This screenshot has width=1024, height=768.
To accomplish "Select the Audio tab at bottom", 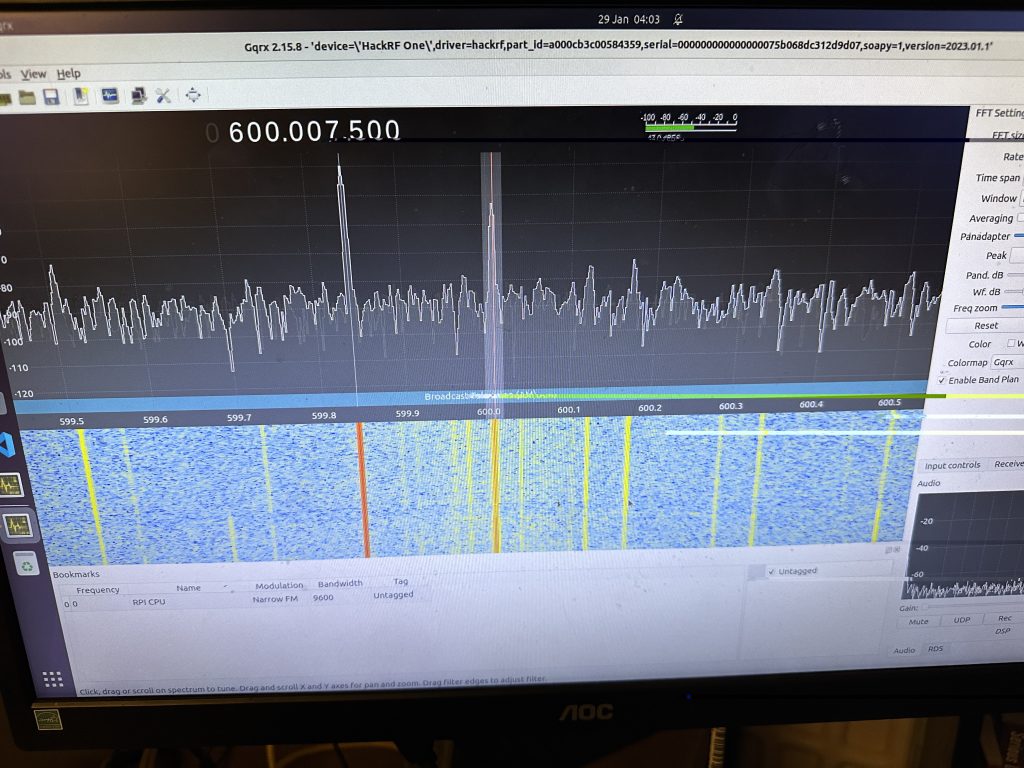I will [x=904, y=650].
